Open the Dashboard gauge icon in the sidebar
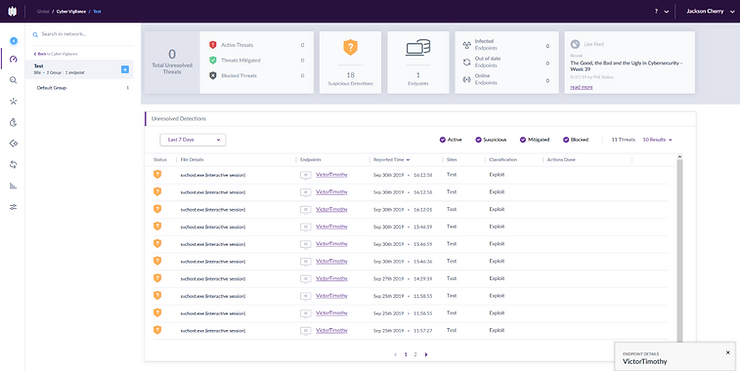This screenshot has height=371, width=740. (13, 59)
